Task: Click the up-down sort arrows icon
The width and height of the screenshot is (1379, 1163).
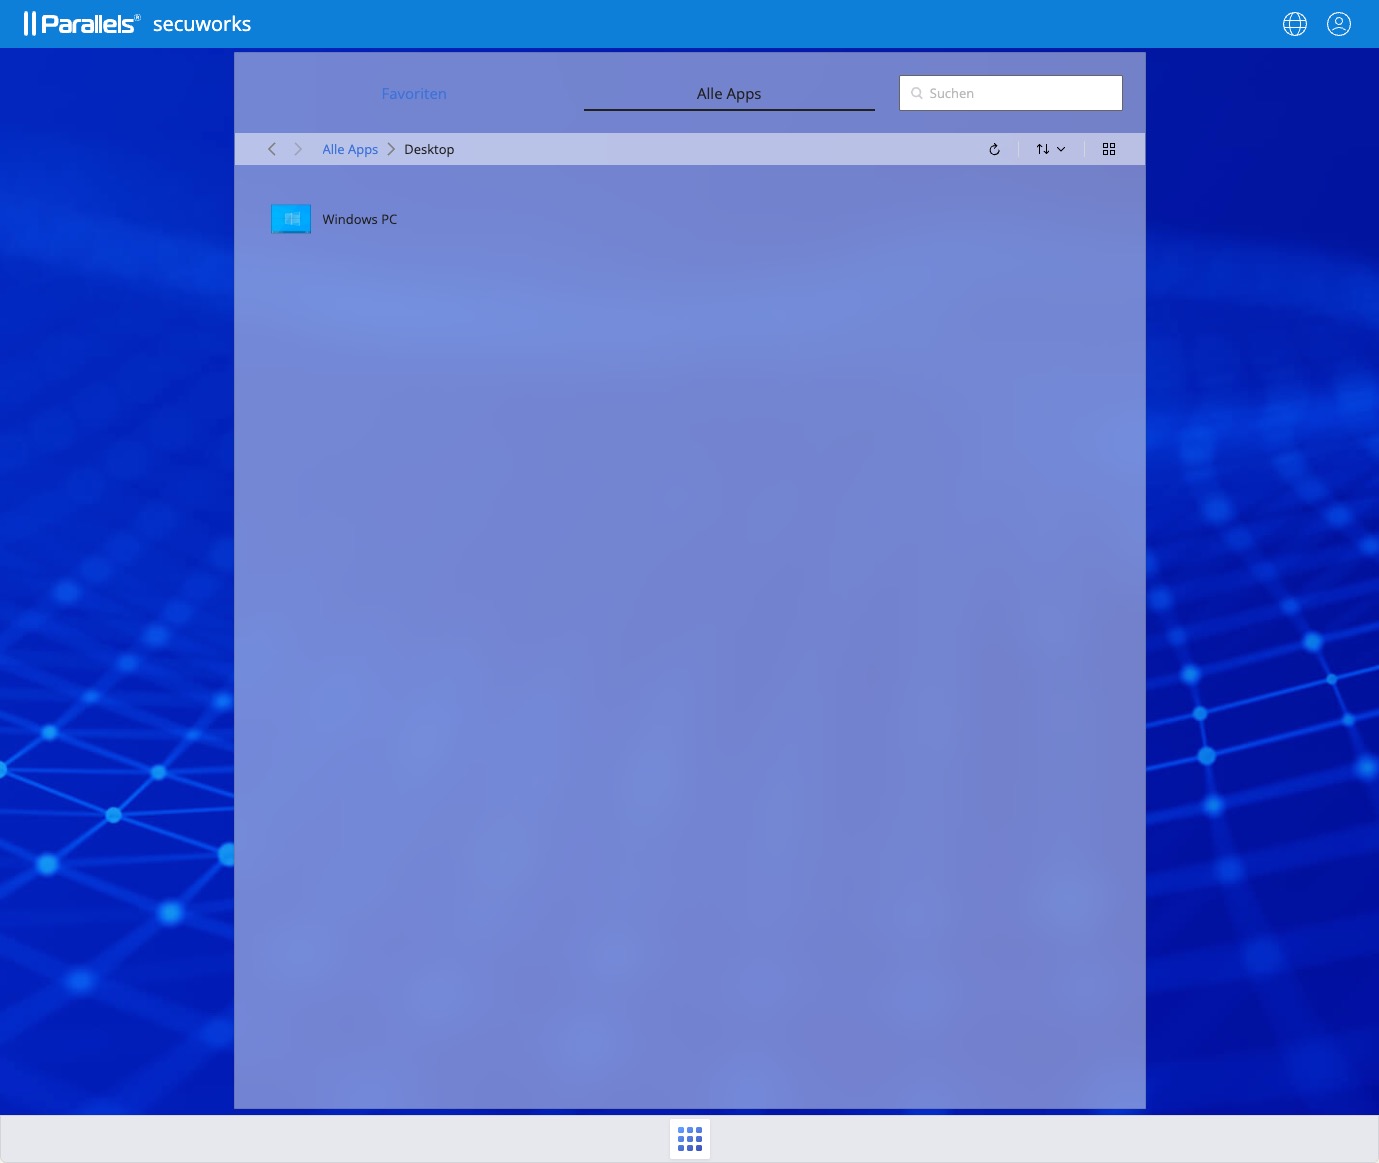Action: point(1042,149)
